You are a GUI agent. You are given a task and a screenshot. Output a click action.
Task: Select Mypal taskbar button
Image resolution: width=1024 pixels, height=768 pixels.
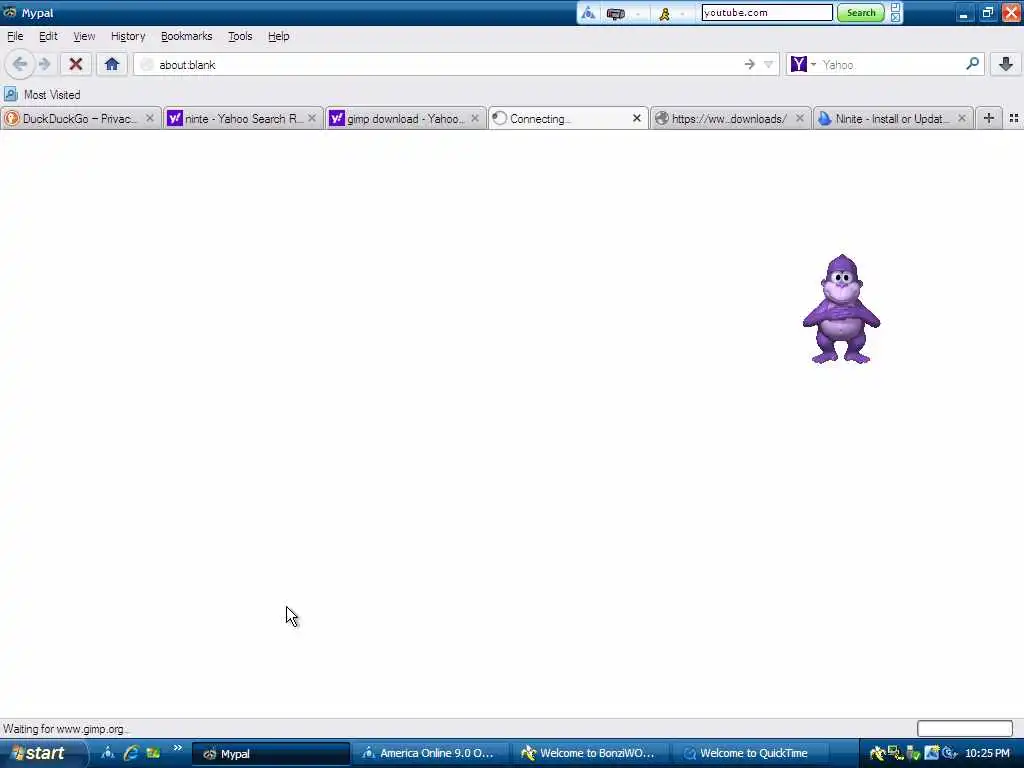[271, 754]
